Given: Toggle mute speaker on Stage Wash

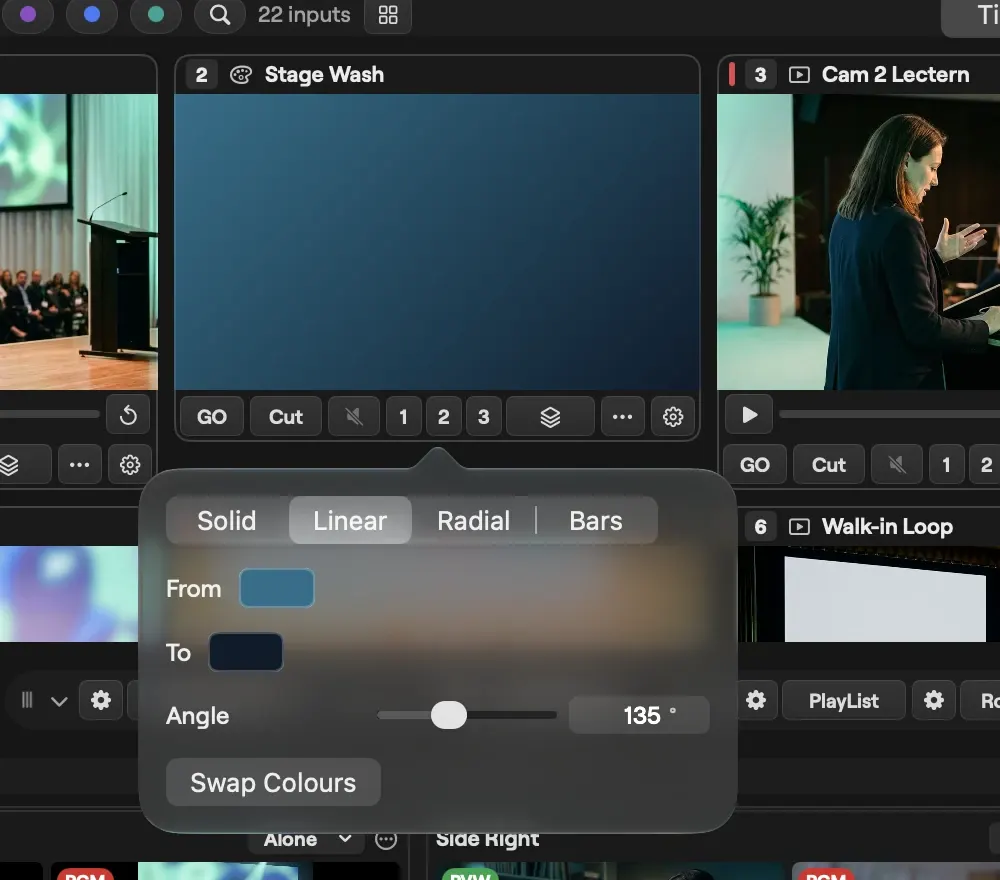Looking at the screenshot, I should click(x=354, y=416).
